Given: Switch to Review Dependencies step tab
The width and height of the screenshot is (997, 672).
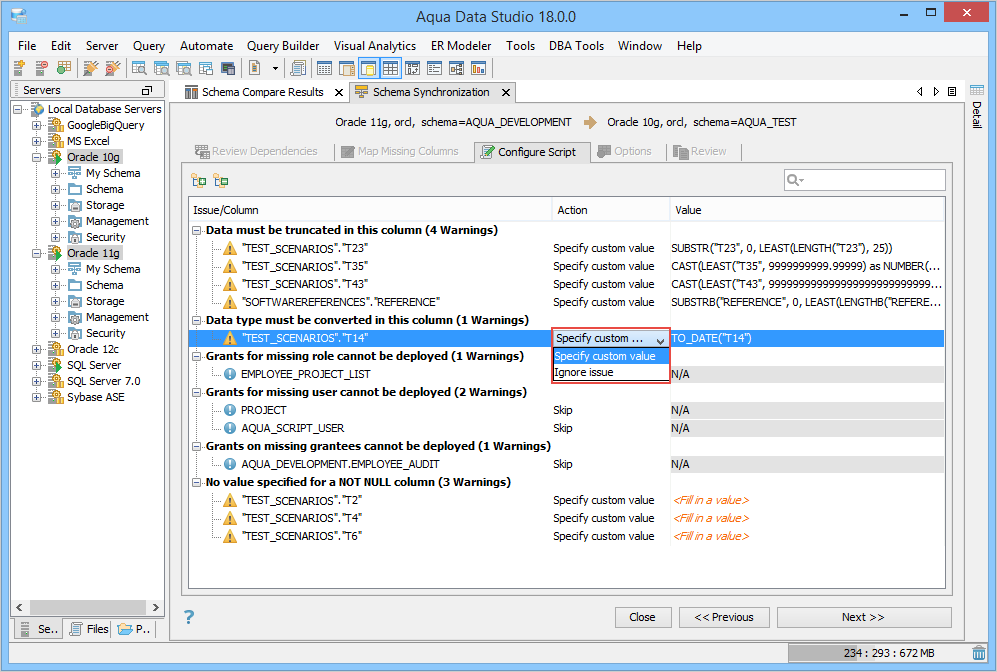Looking at the screenshot, I should (256, 151).
